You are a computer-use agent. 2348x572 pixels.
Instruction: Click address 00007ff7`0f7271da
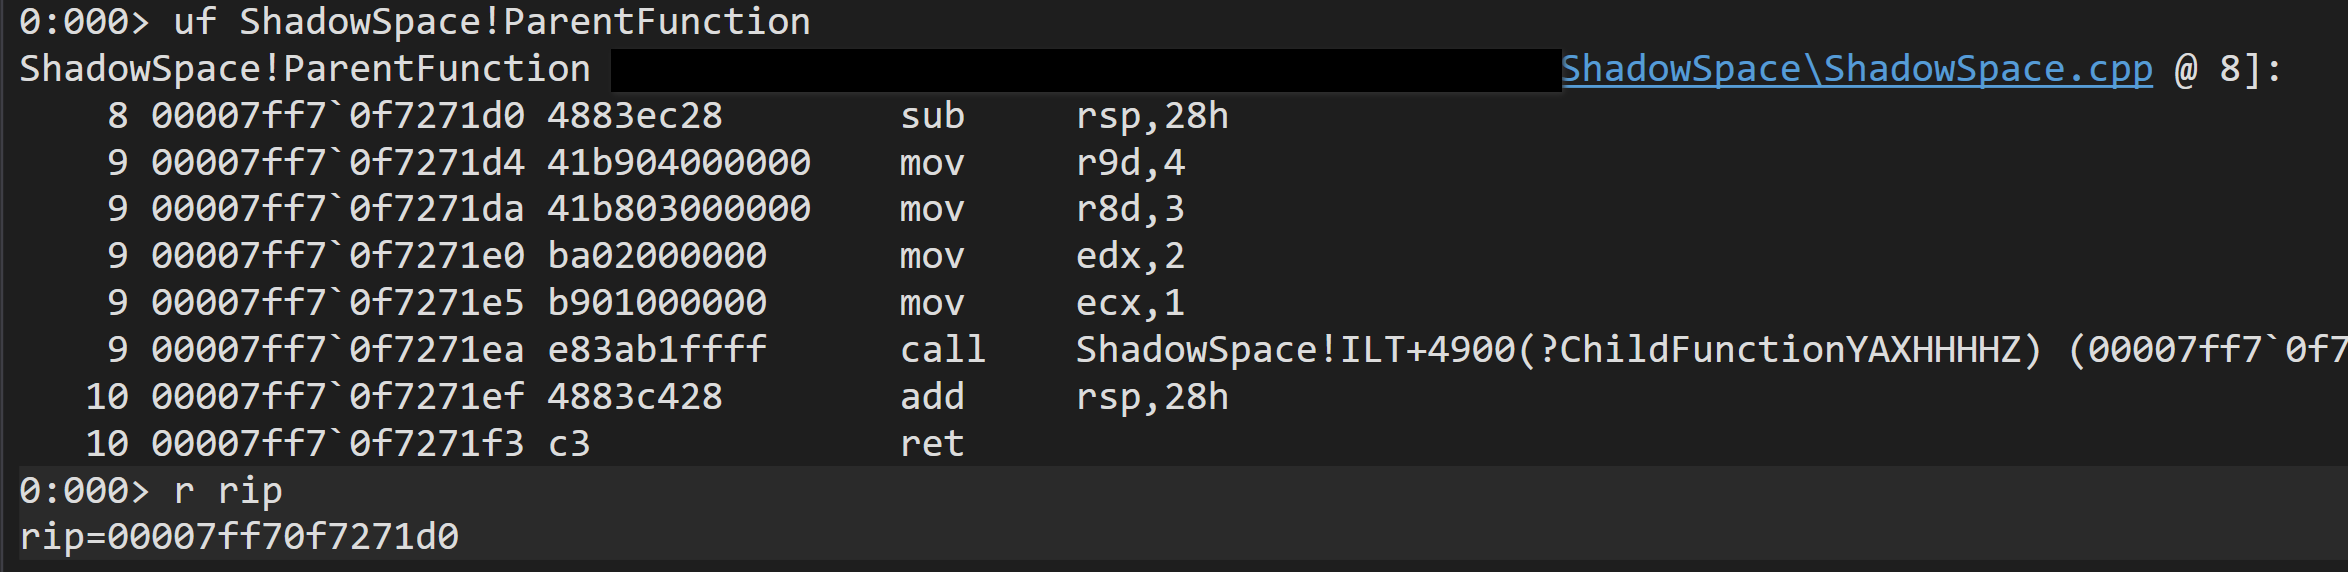pos(337,209)
